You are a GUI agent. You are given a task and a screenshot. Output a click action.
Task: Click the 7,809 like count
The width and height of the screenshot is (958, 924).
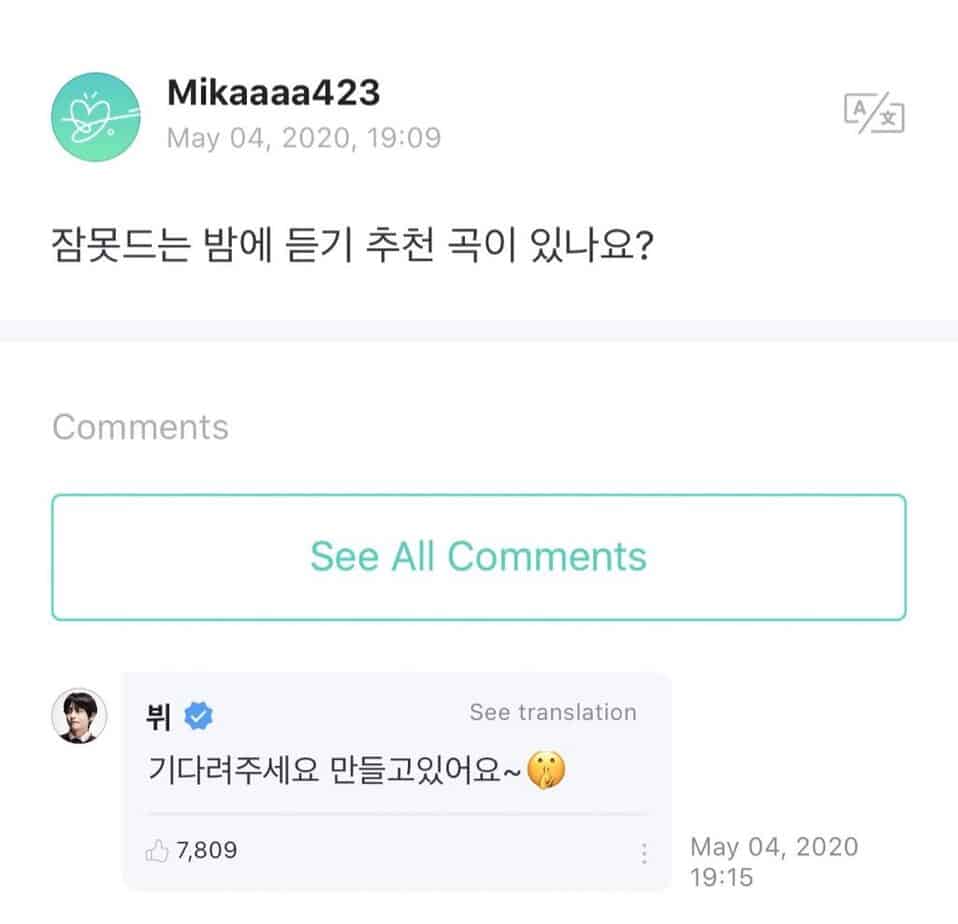[206, 852]
